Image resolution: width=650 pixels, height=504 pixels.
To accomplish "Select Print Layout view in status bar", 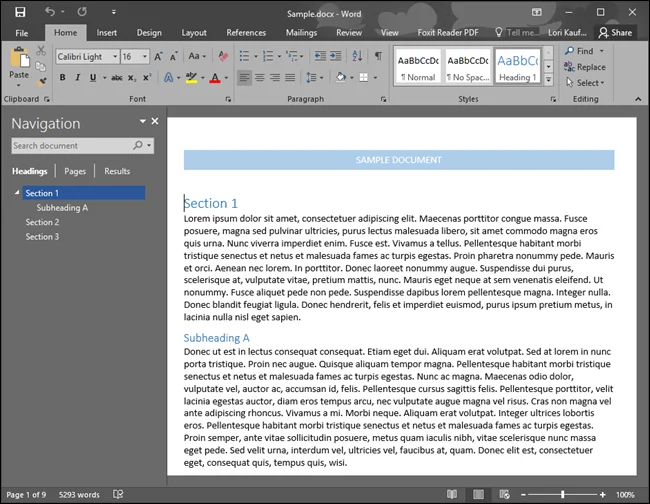I will pyautogui.click(x=478, y=494).
